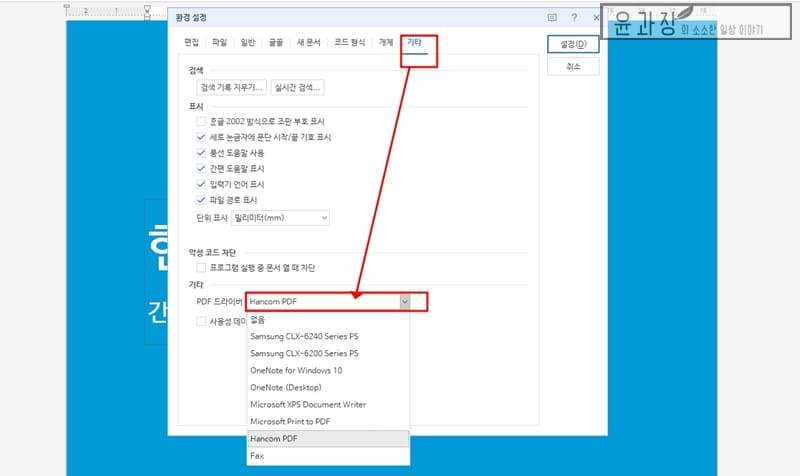Screen dimensions: 800x476
Task: Uncheck 풍선 도움말 사용 checkbox
Action: pos(202,153)
